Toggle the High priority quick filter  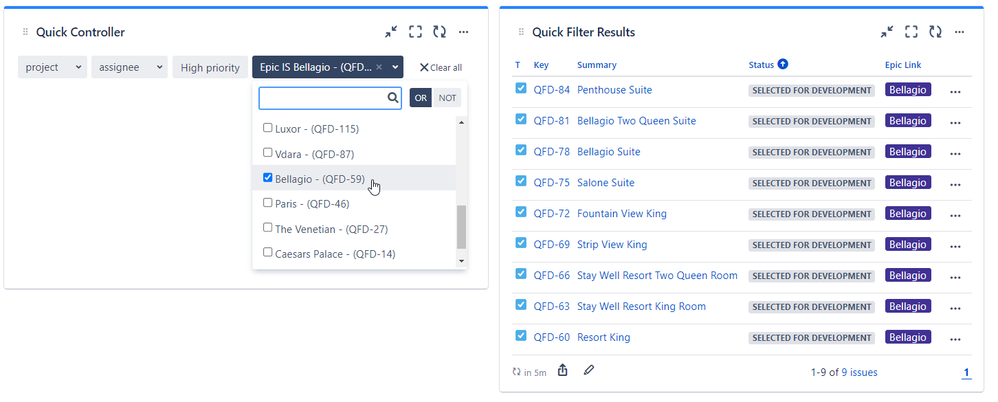(210, 67)
